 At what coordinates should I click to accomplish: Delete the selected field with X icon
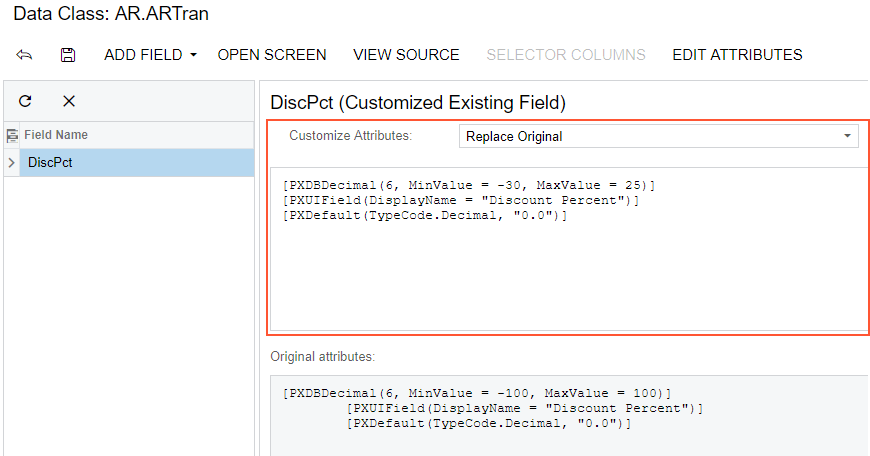click(x=69, y=101)
